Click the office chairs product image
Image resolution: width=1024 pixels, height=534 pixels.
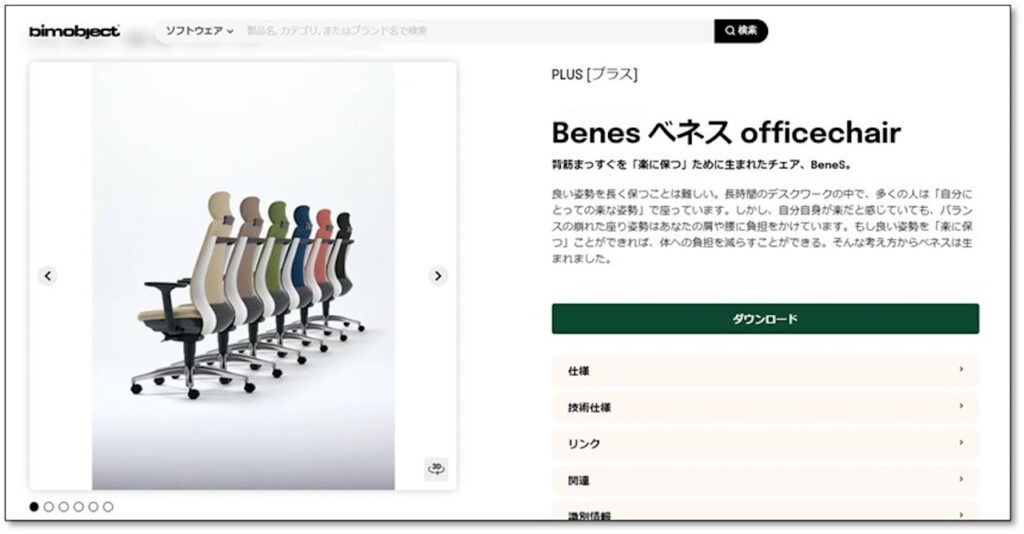243,276
